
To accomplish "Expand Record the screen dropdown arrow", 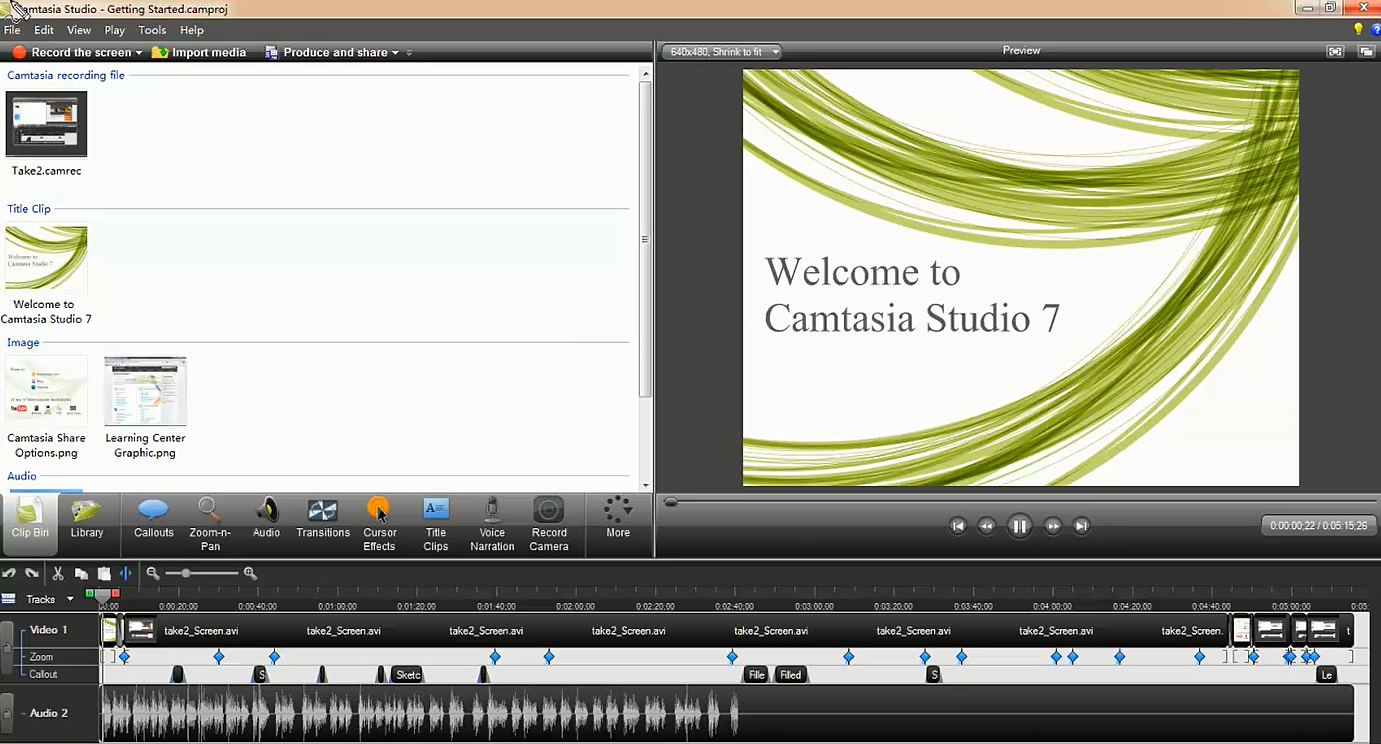I will 139,53.
